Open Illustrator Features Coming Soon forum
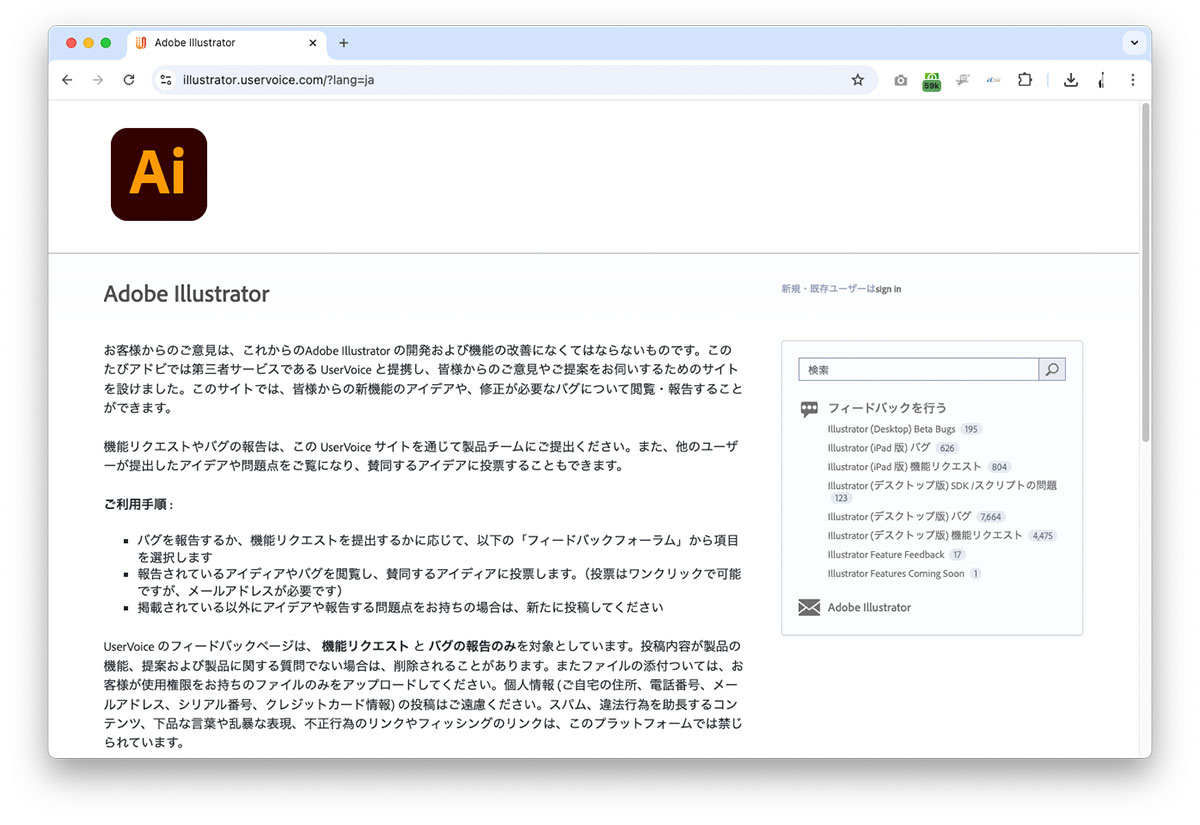Viewport: 1200px width, 825px height. pos(896,574)
